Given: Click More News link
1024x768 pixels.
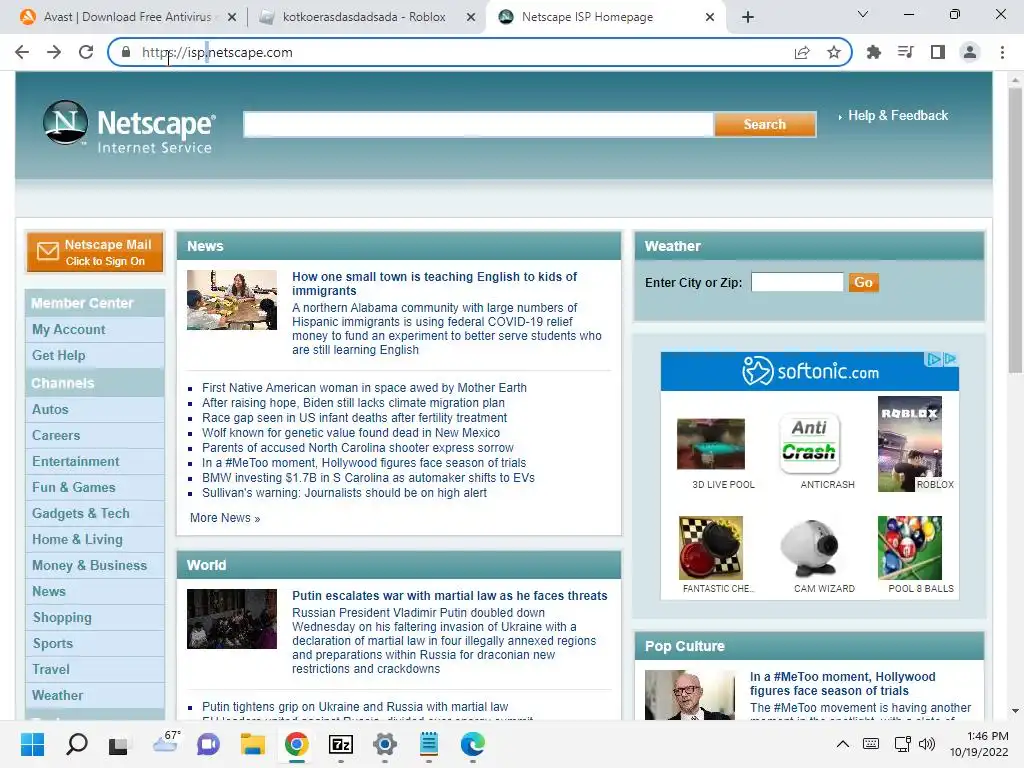Looking at the screenshot, I should pyautogui.click(x=225, y=518).
